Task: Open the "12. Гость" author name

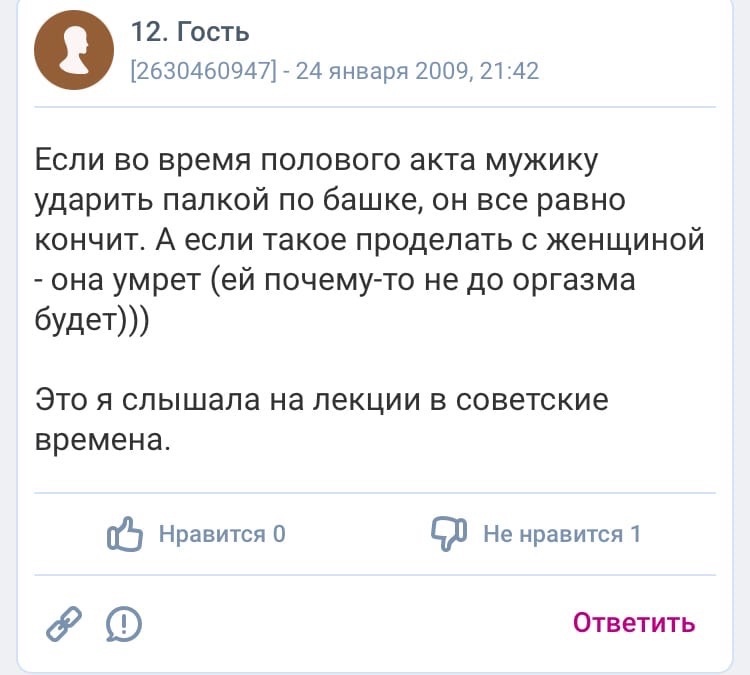Action: [x=190, y=33]
